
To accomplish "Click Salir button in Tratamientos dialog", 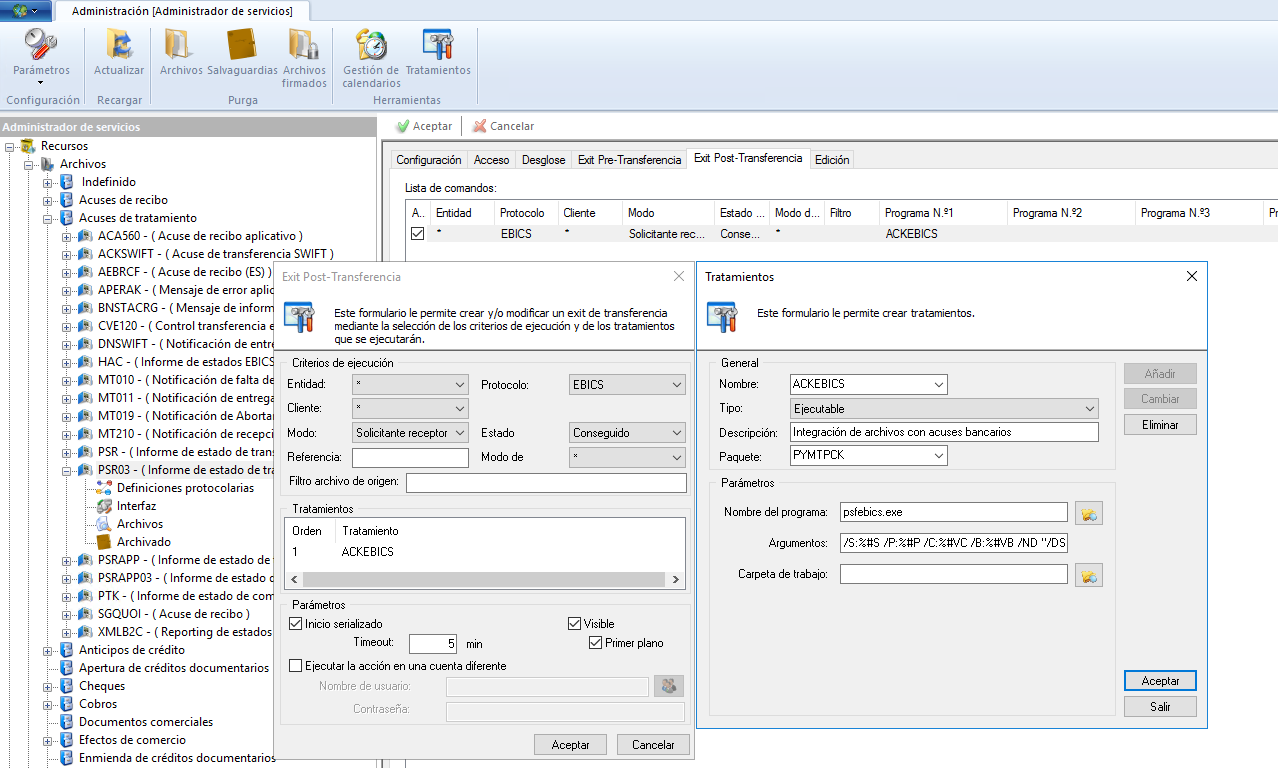I will pos(1159,707).
